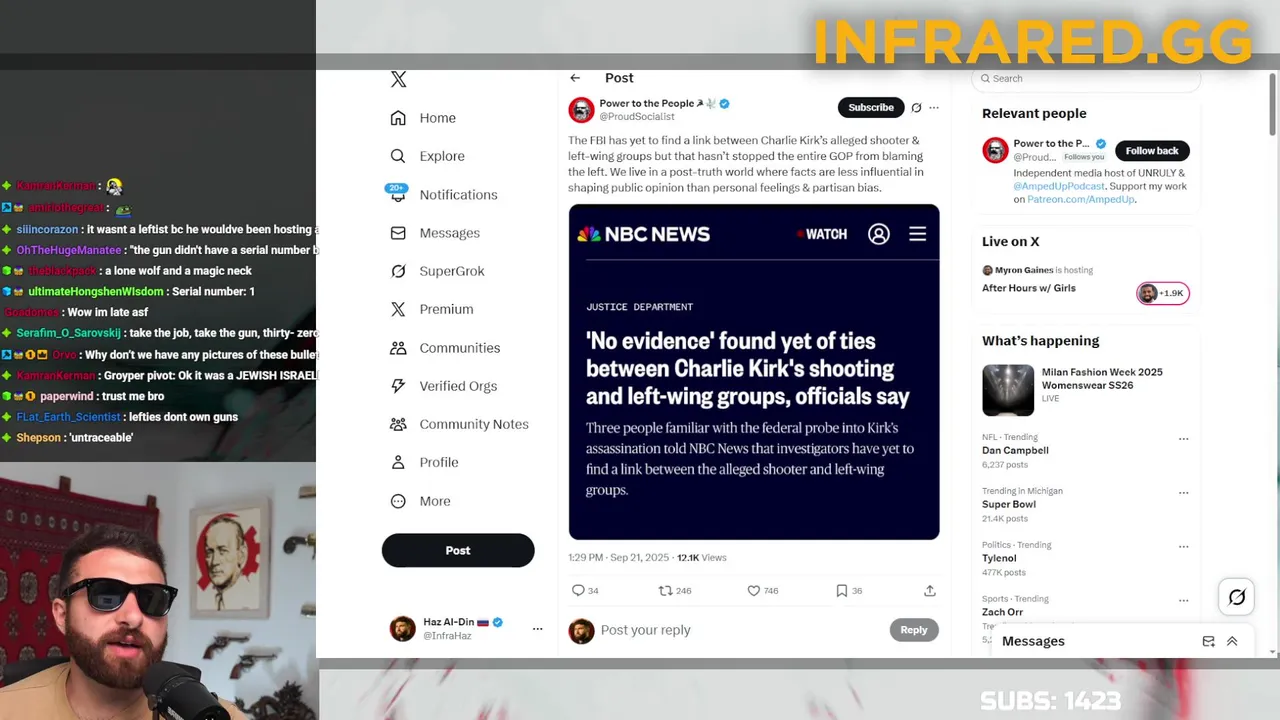Click Power to the People avatar on post
The height and width of the screenshot is (720, 1280).
(581, 110)
